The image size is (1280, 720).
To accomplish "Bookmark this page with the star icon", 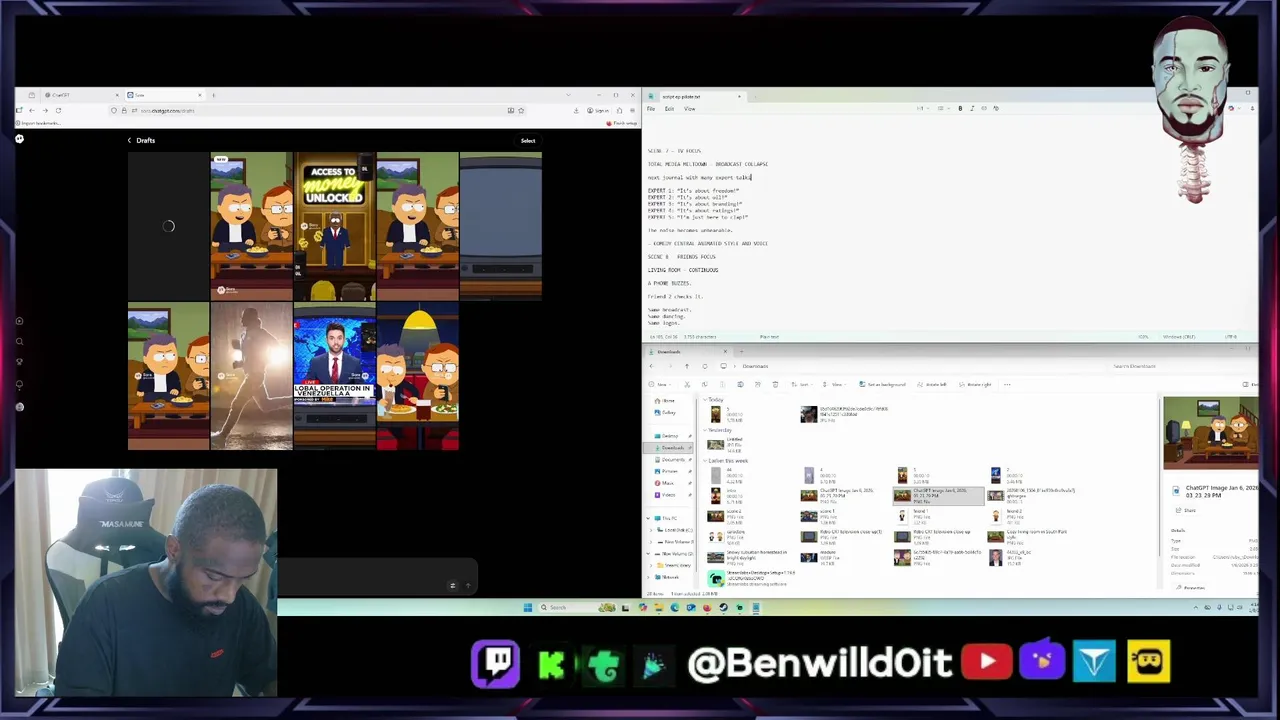I will click(x=521, y=110).
